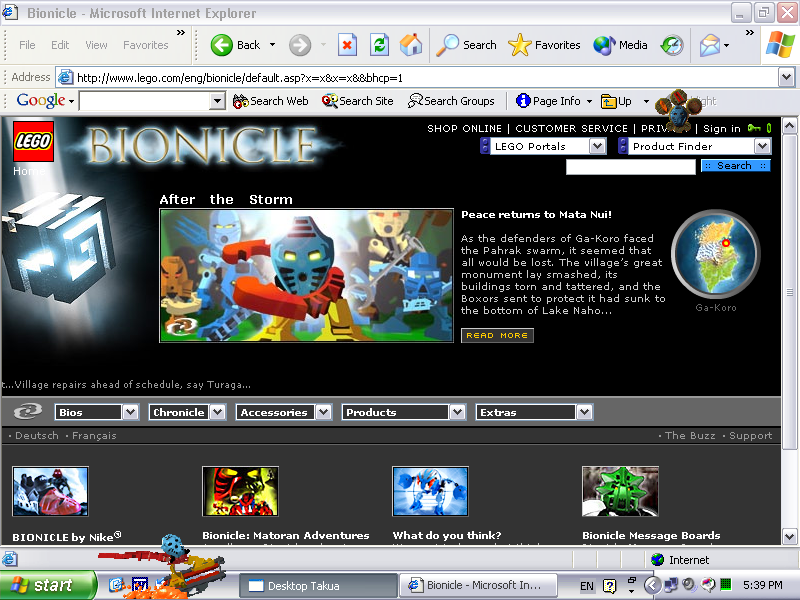The height and width of the screenshot is (600, 800).
Task: Open the Bionicle: Matoran Adventures thumbnail
Action: pyautogui.click(x=240, y=491)
